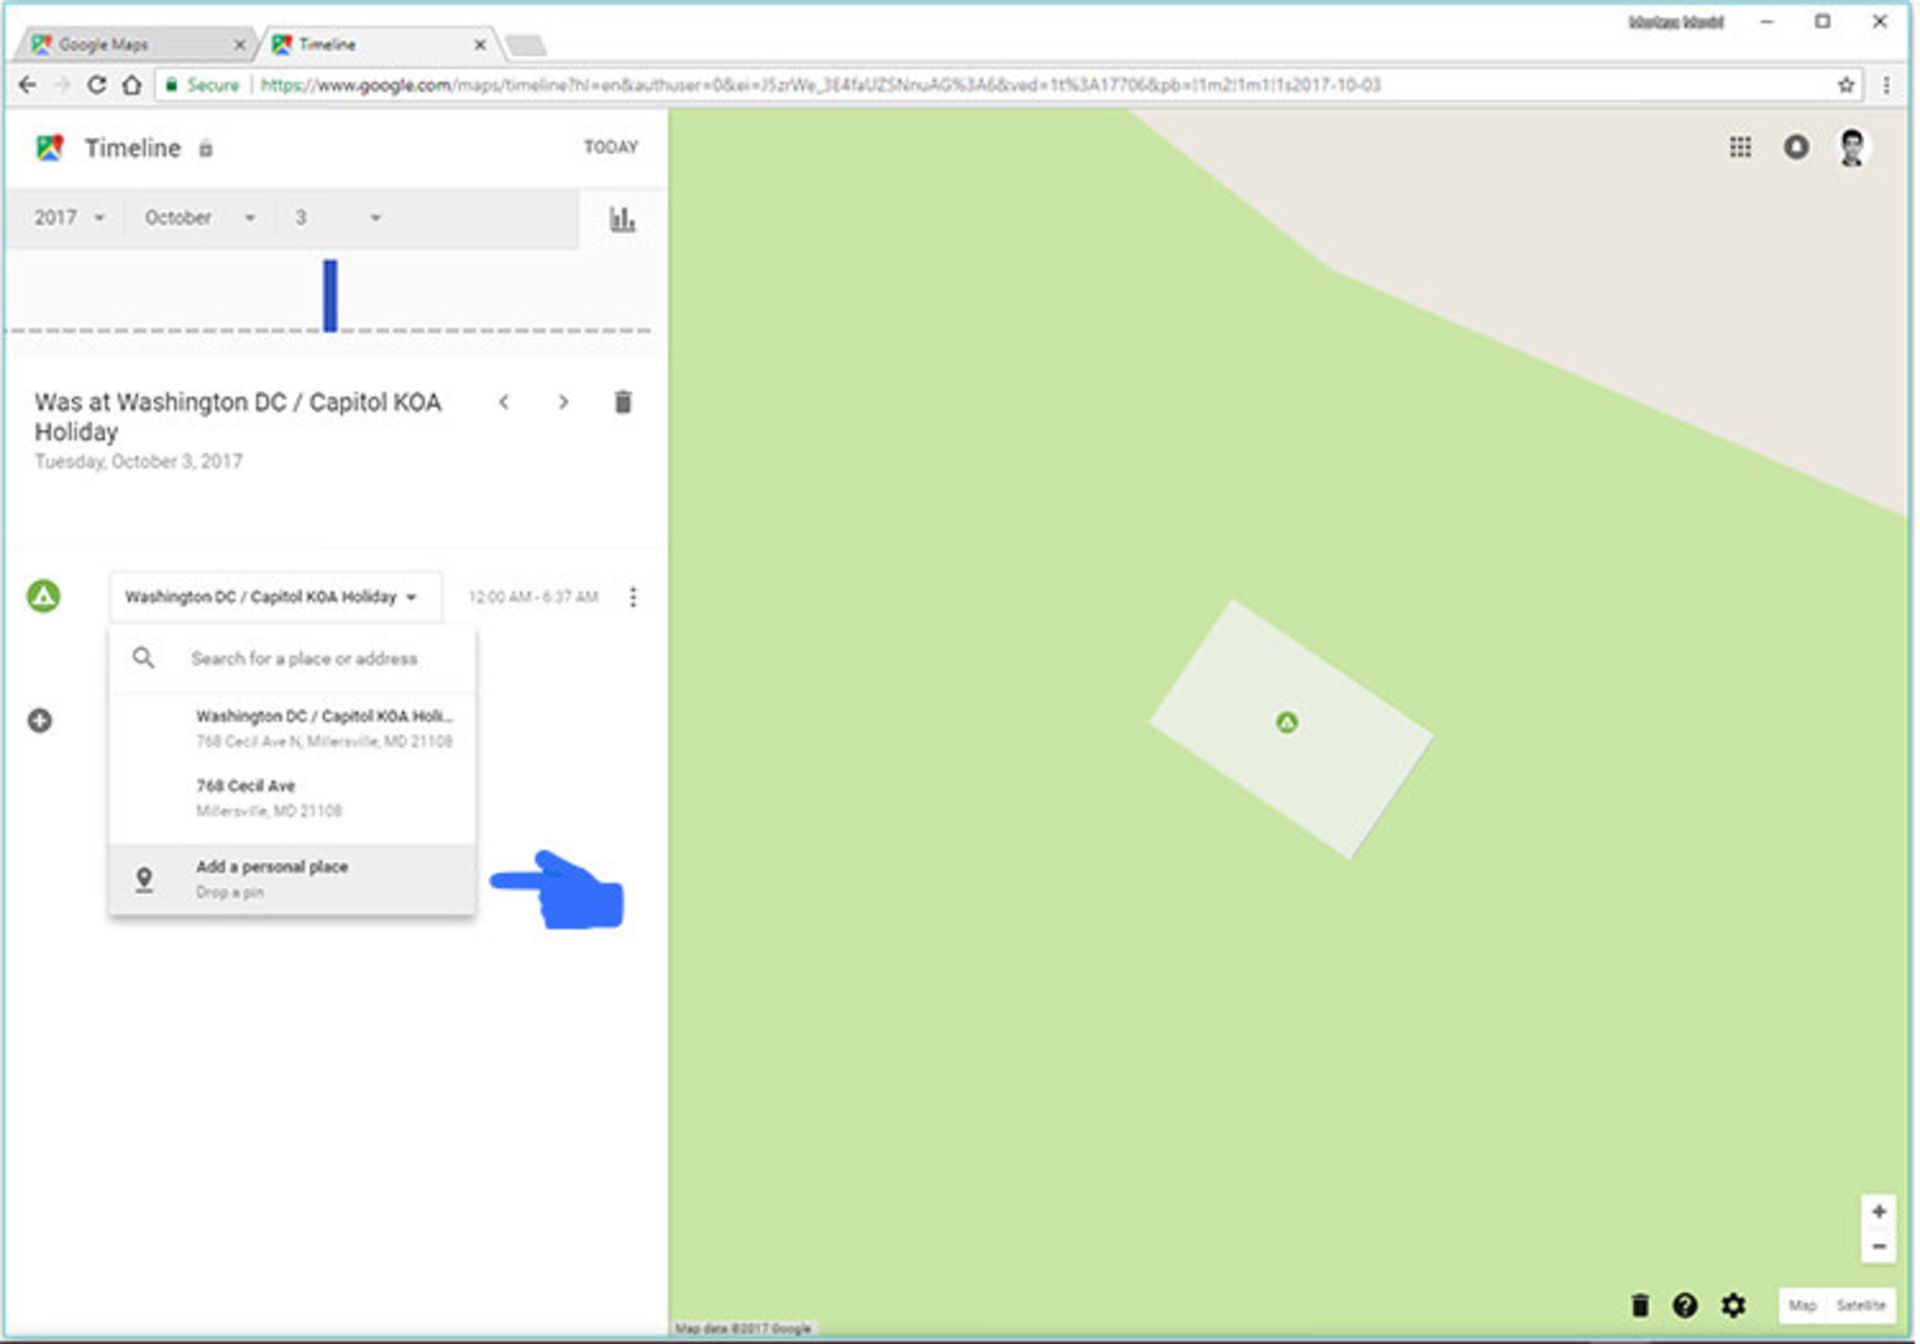The height and width of the screenshot is (1344, 1920).
Task: Open the day 3 dropdown
Action: (x=338, y=218)
